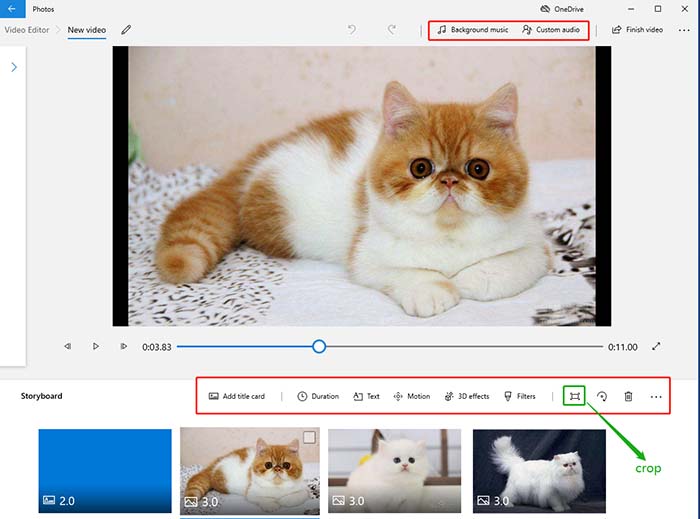The height and width of the screenshot is (519, 700).
Task: Open the Video Editor breadcrumb
Action: pos(27,30)
